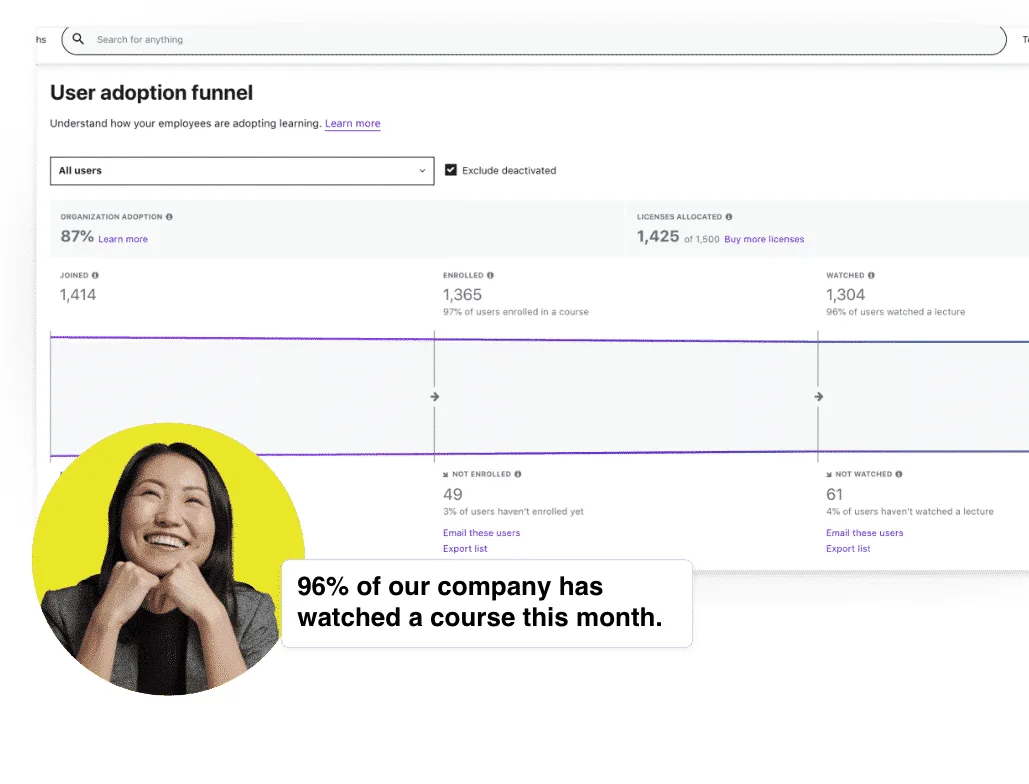
Task: Click 'Email these users' under Not Watched
Action: coord(864,533)
